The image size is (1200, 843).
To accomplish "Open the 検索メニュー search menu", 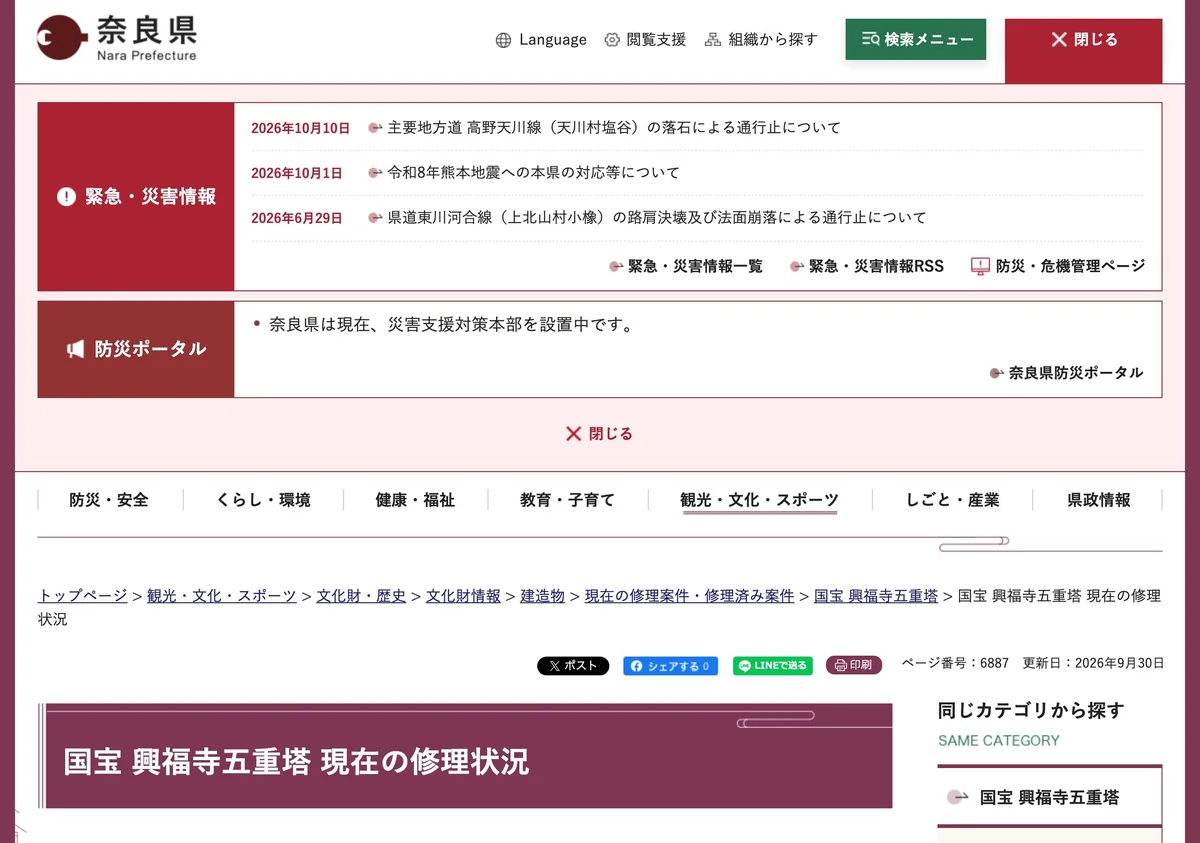I will (915, 40).
